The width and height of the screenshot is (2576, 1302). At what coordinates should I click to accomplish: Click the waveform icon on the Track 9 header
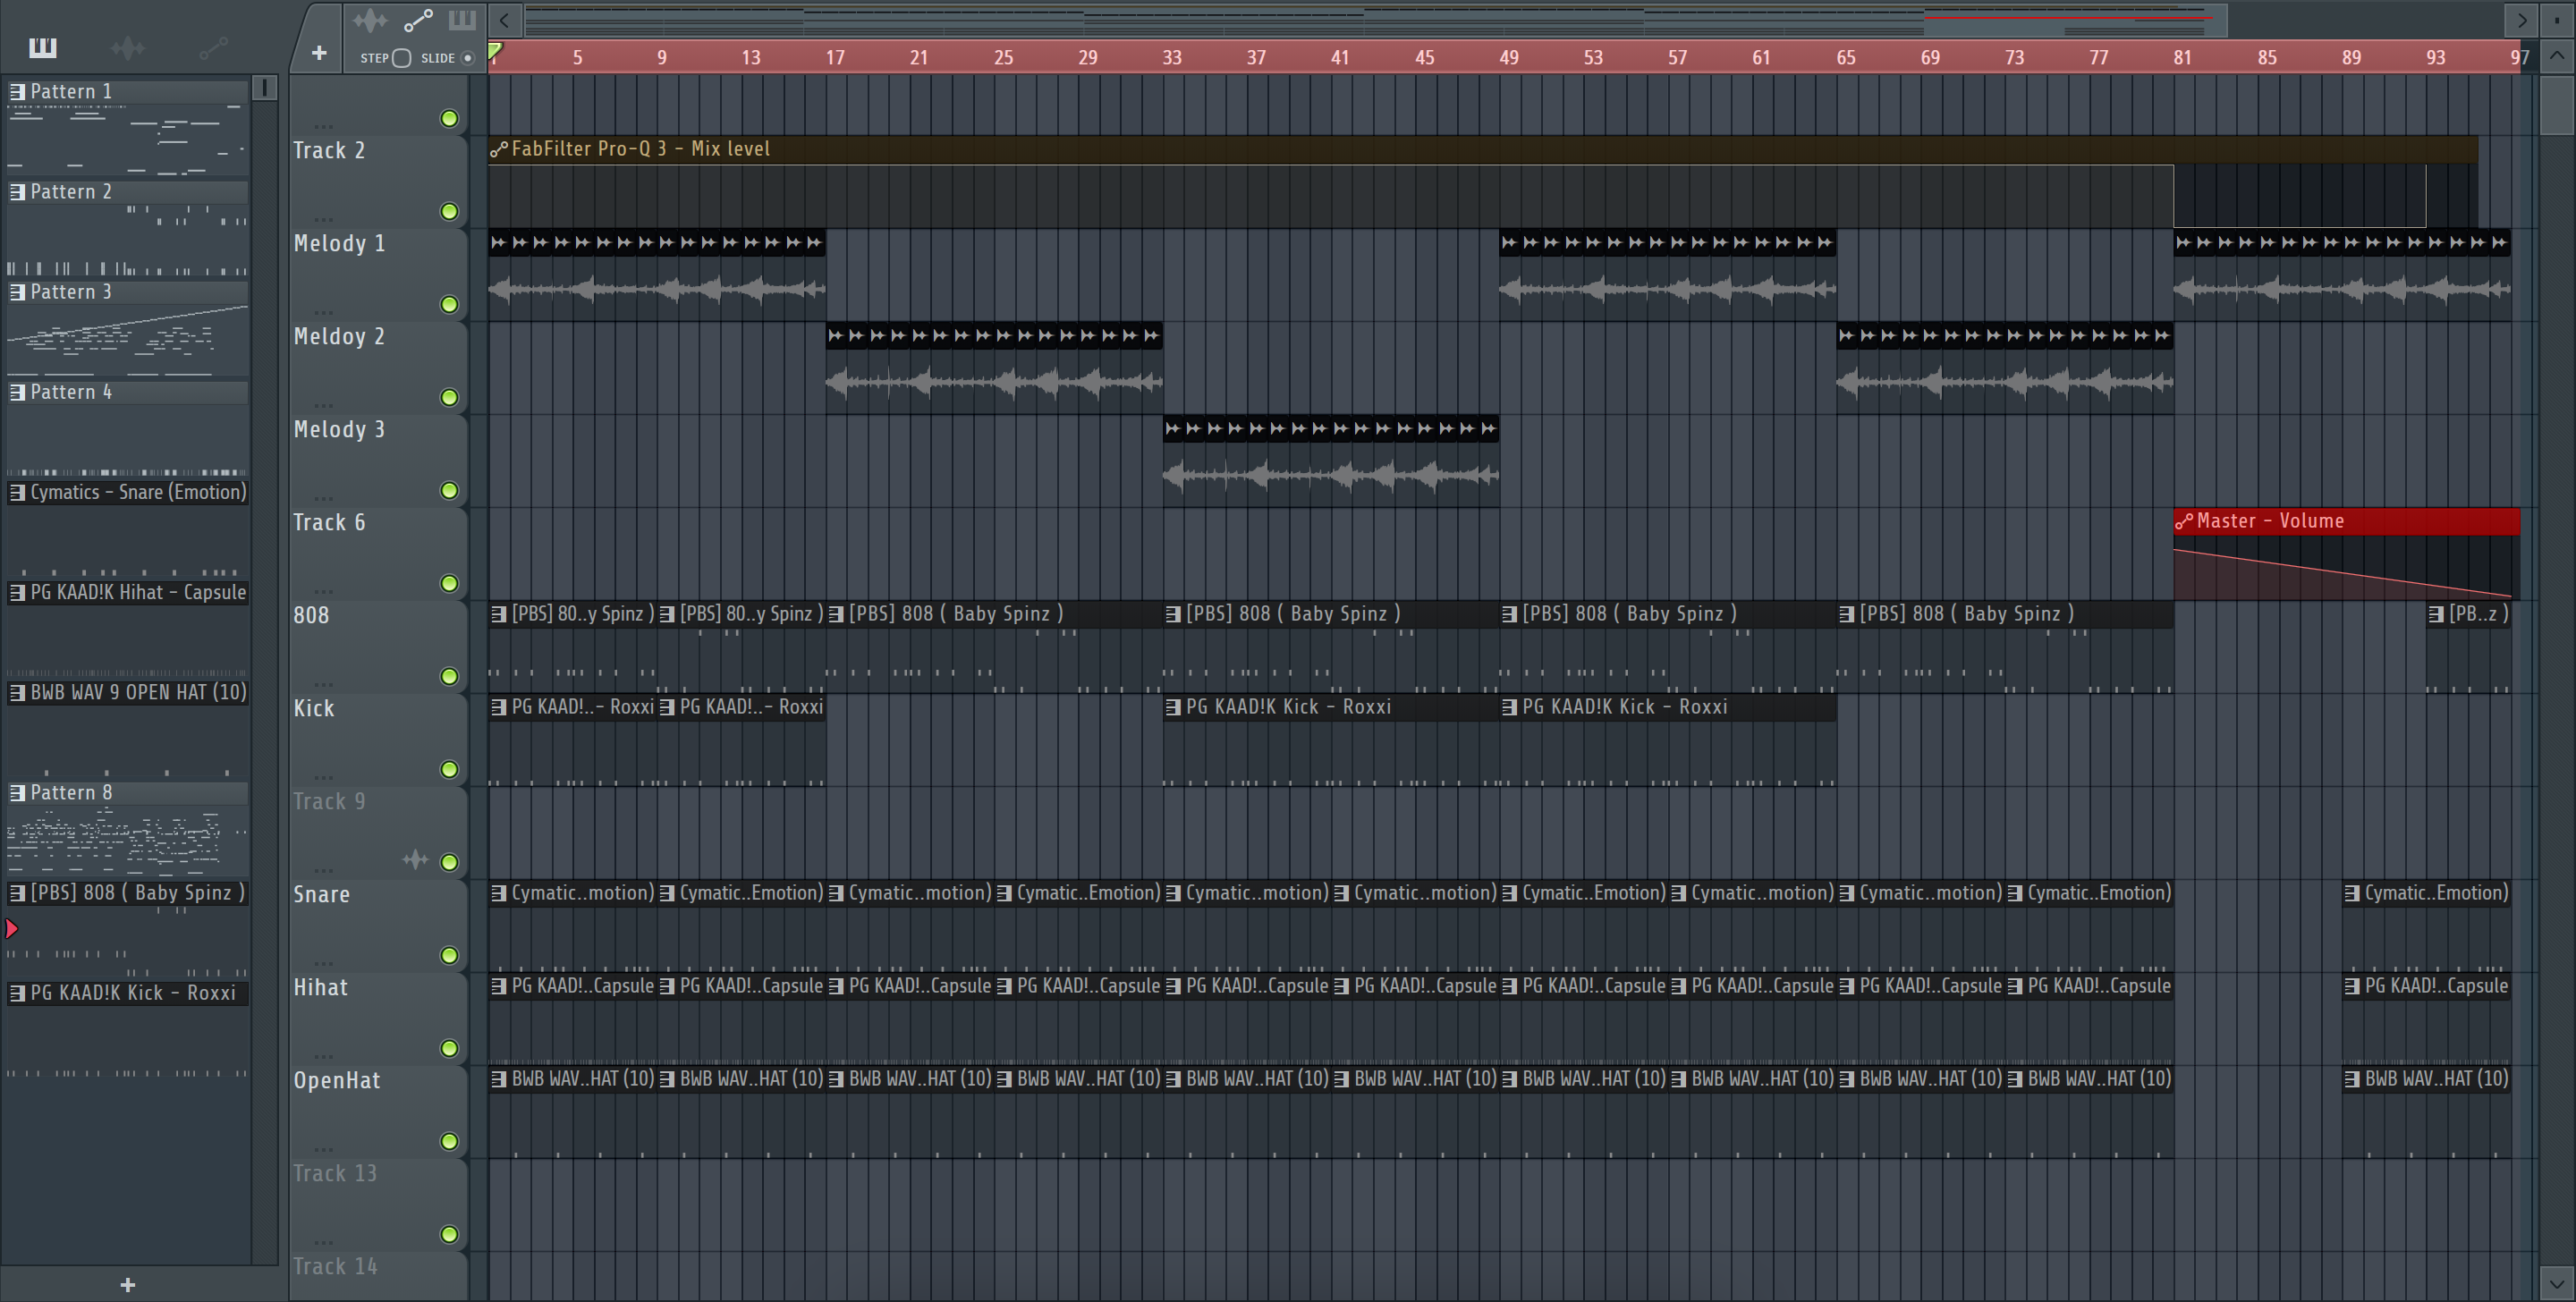click(x=415, y=860)
